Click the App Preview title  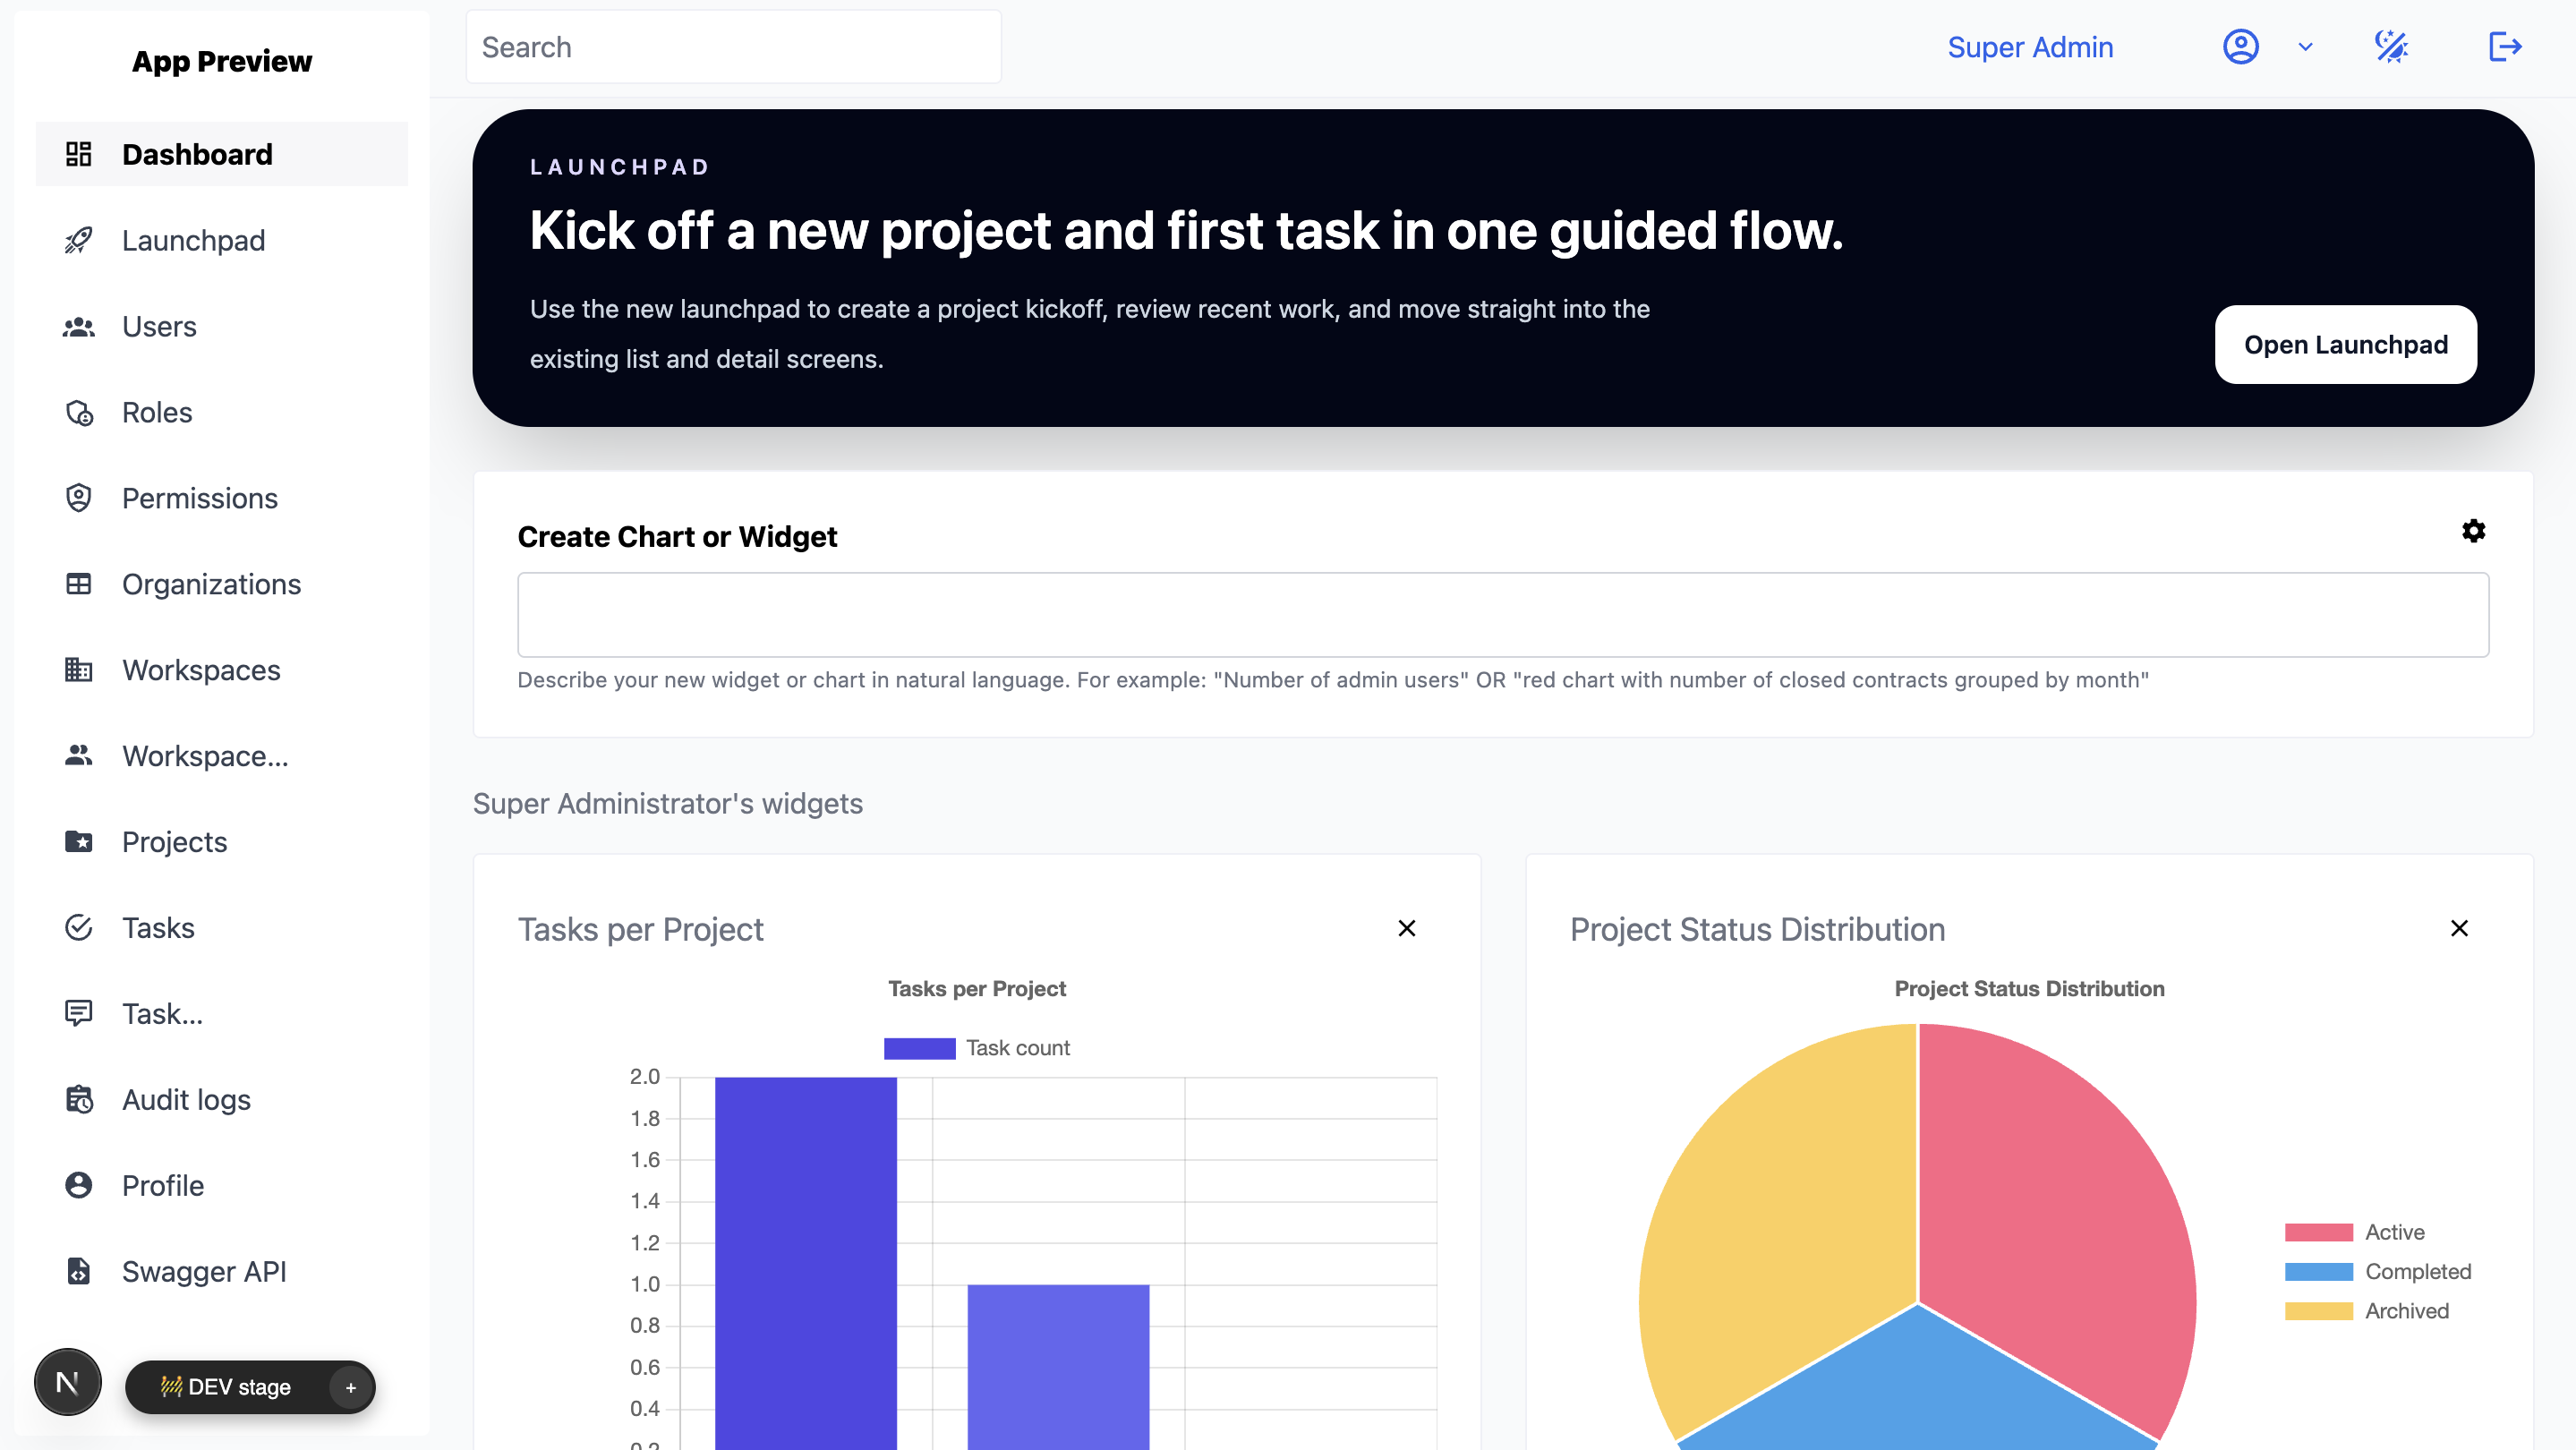click(222, 61)
